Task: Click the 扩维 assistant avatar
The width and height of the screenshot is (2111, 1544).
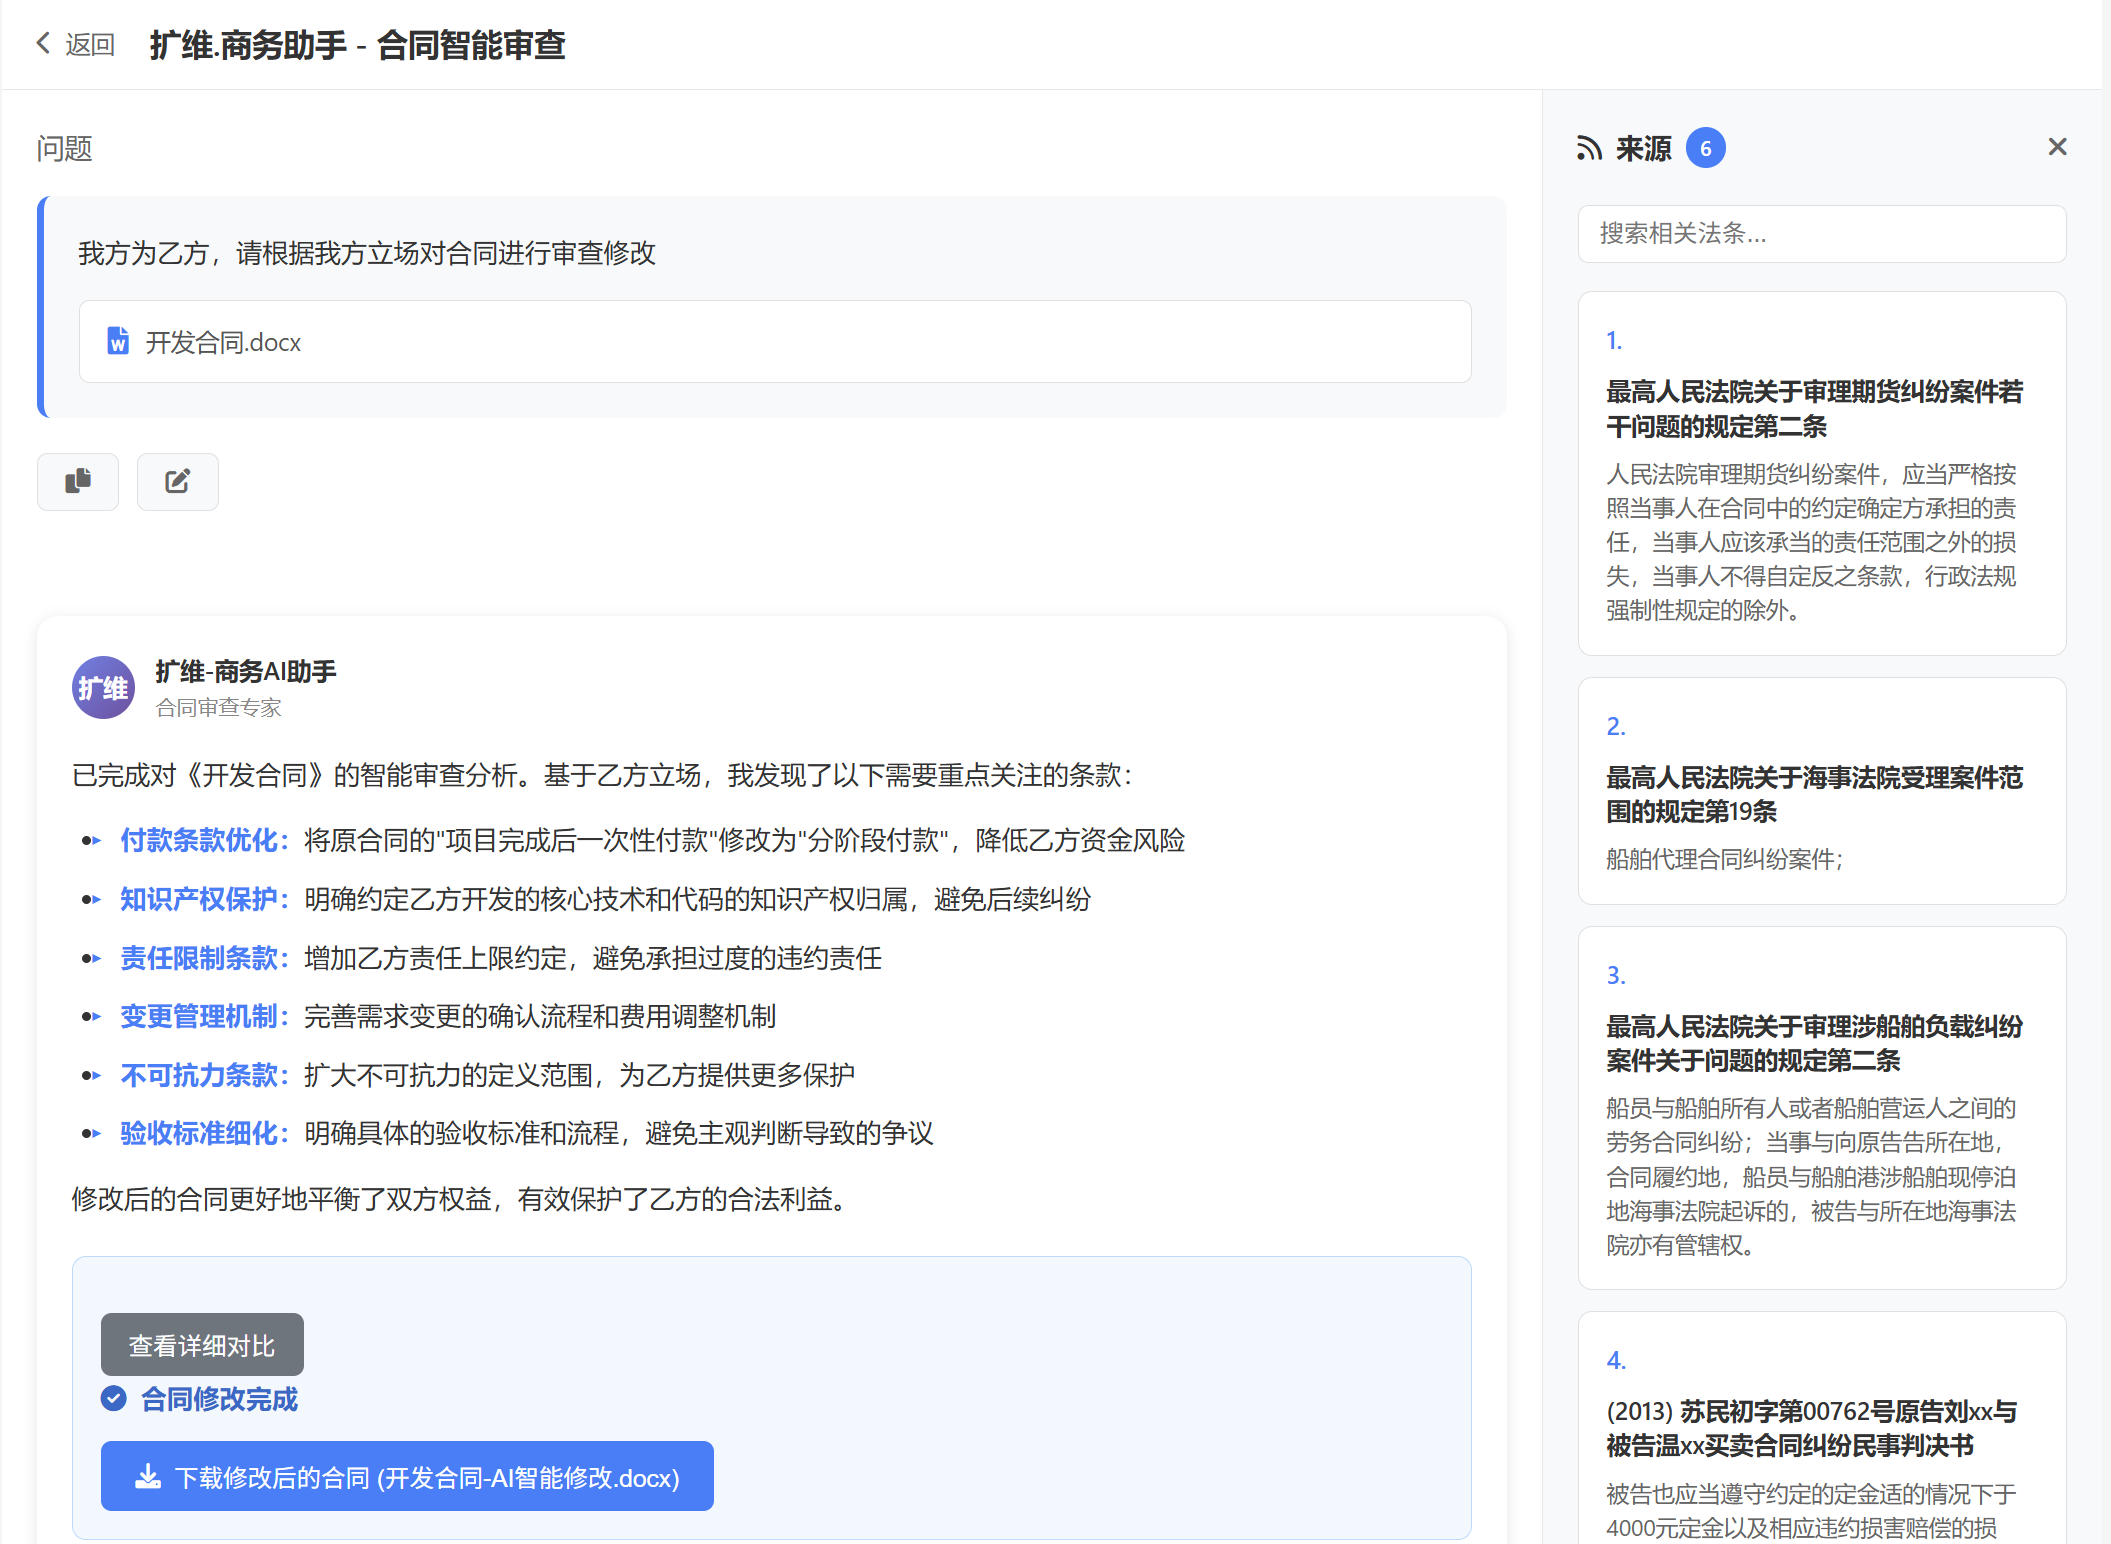Action: pos(103,688)
